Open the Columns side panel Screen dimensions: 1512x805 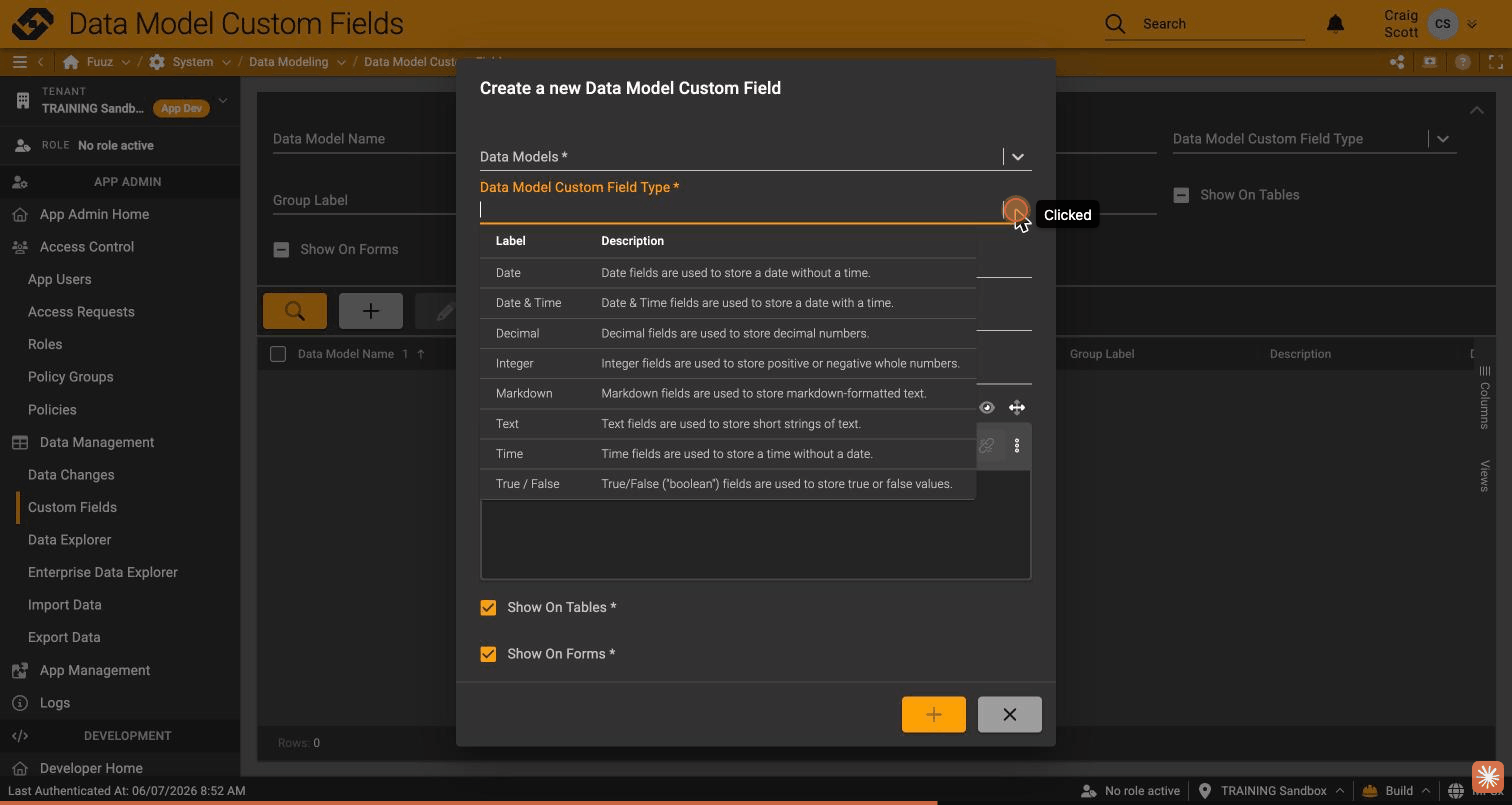(x=1485, y=397)
